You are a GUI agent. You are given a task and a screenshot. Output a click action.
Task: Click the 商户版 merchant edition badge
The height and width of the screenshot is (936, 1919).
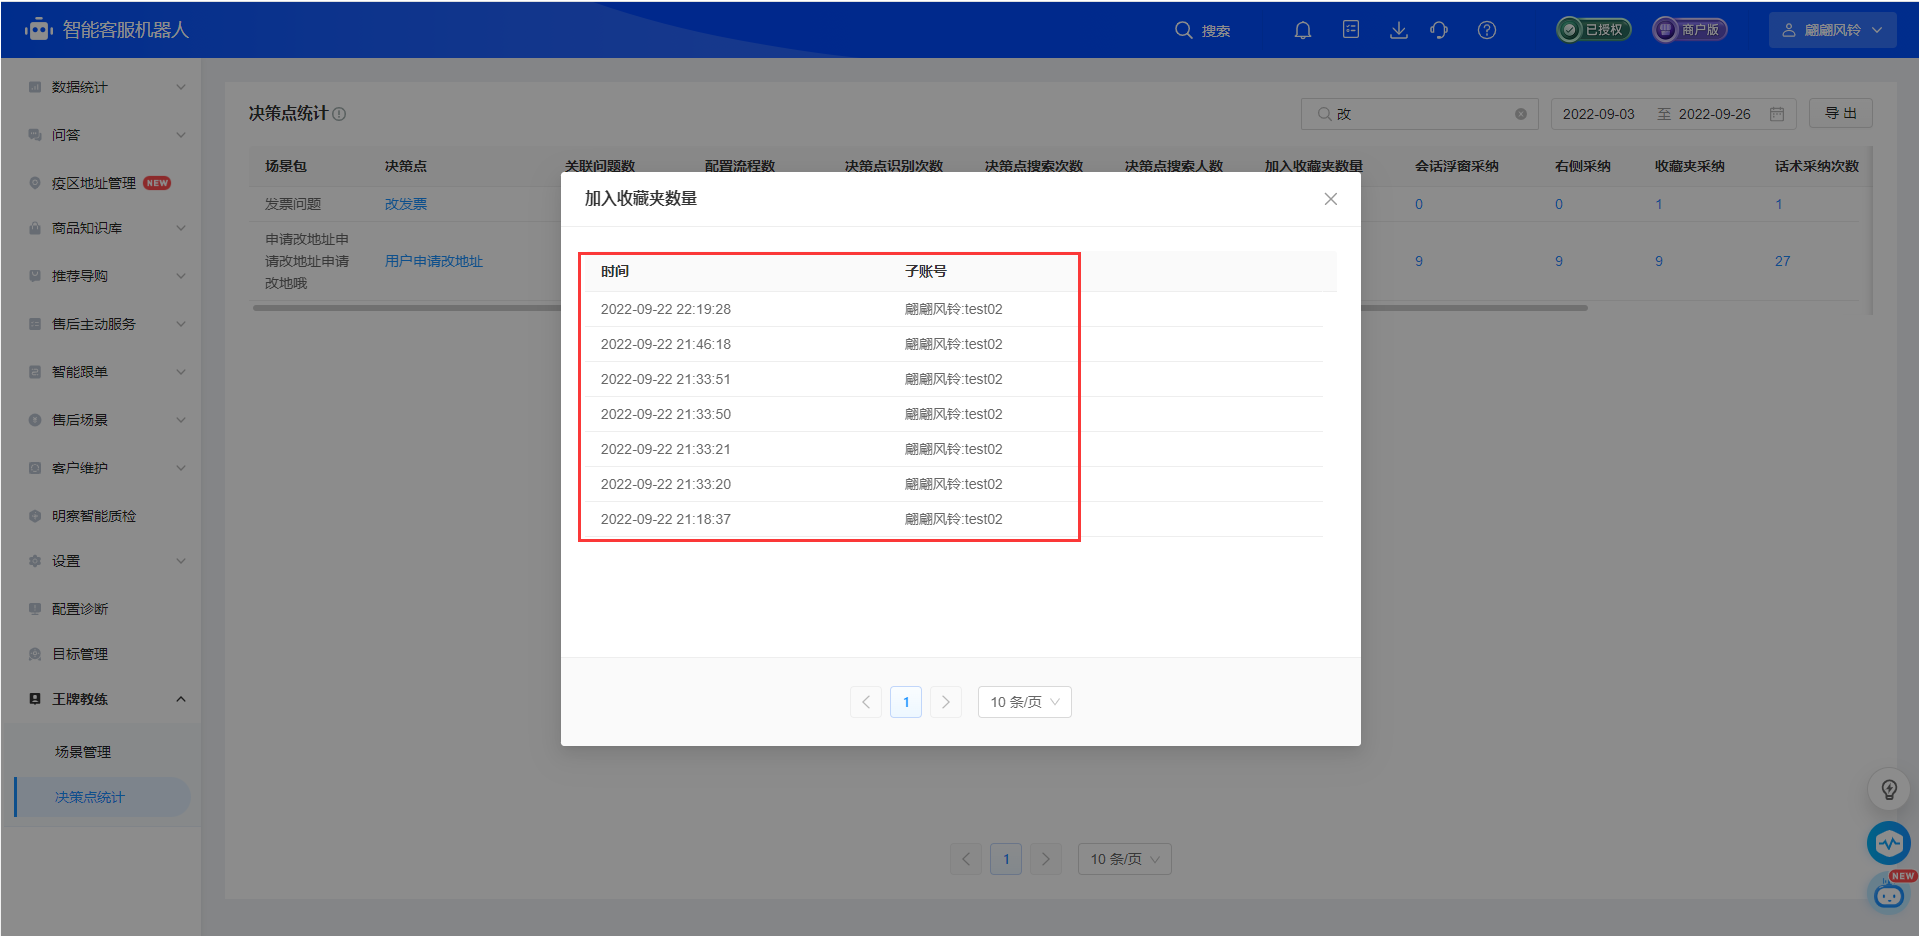click(1690, 30)
